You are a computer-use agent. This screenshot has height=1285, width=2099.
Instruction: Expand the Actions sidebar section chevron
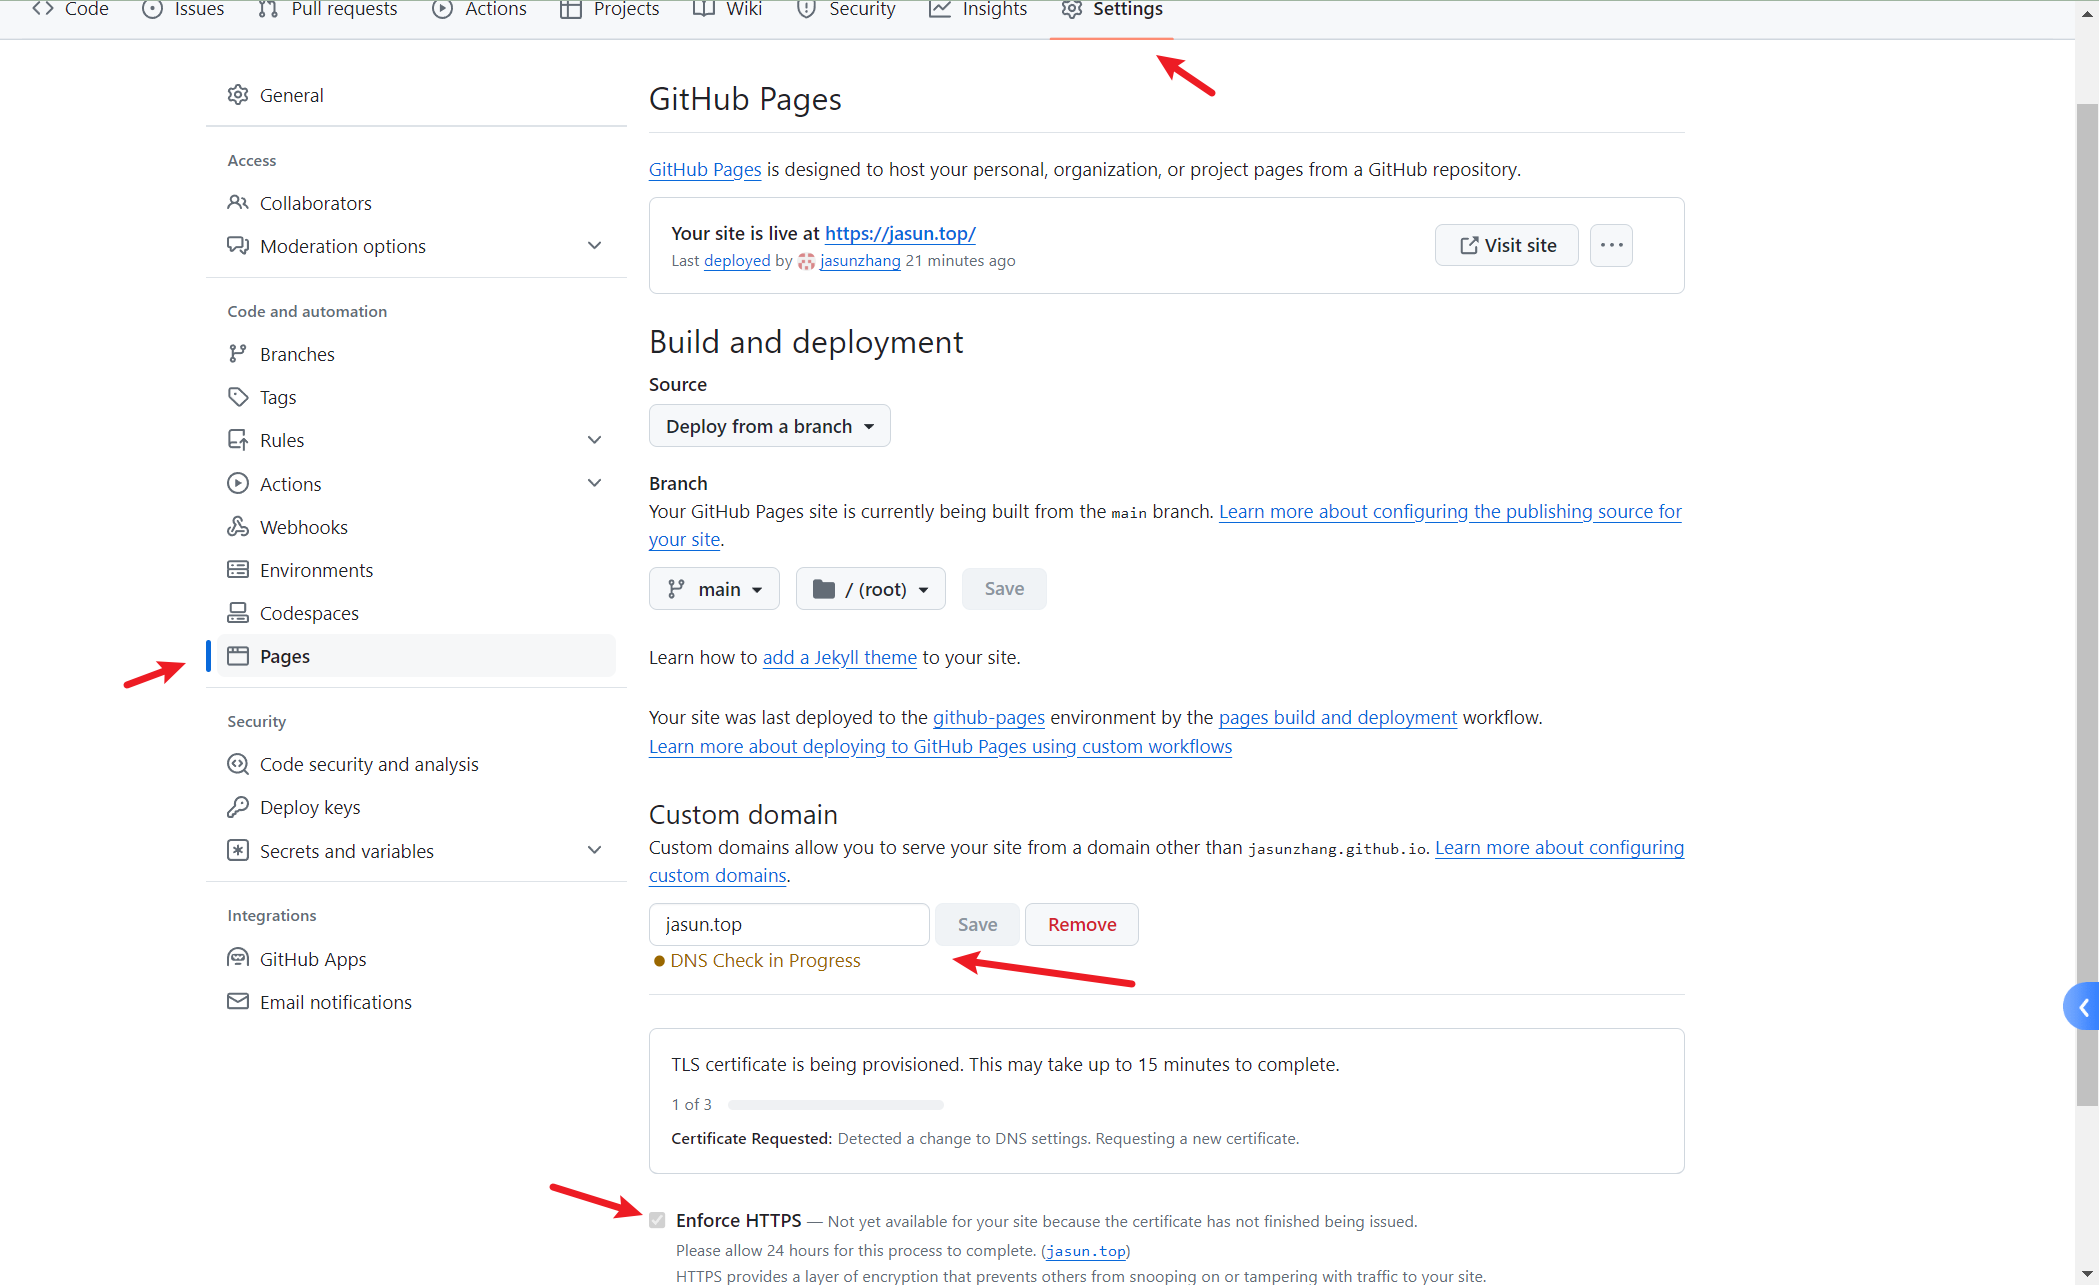pos(594,484)
